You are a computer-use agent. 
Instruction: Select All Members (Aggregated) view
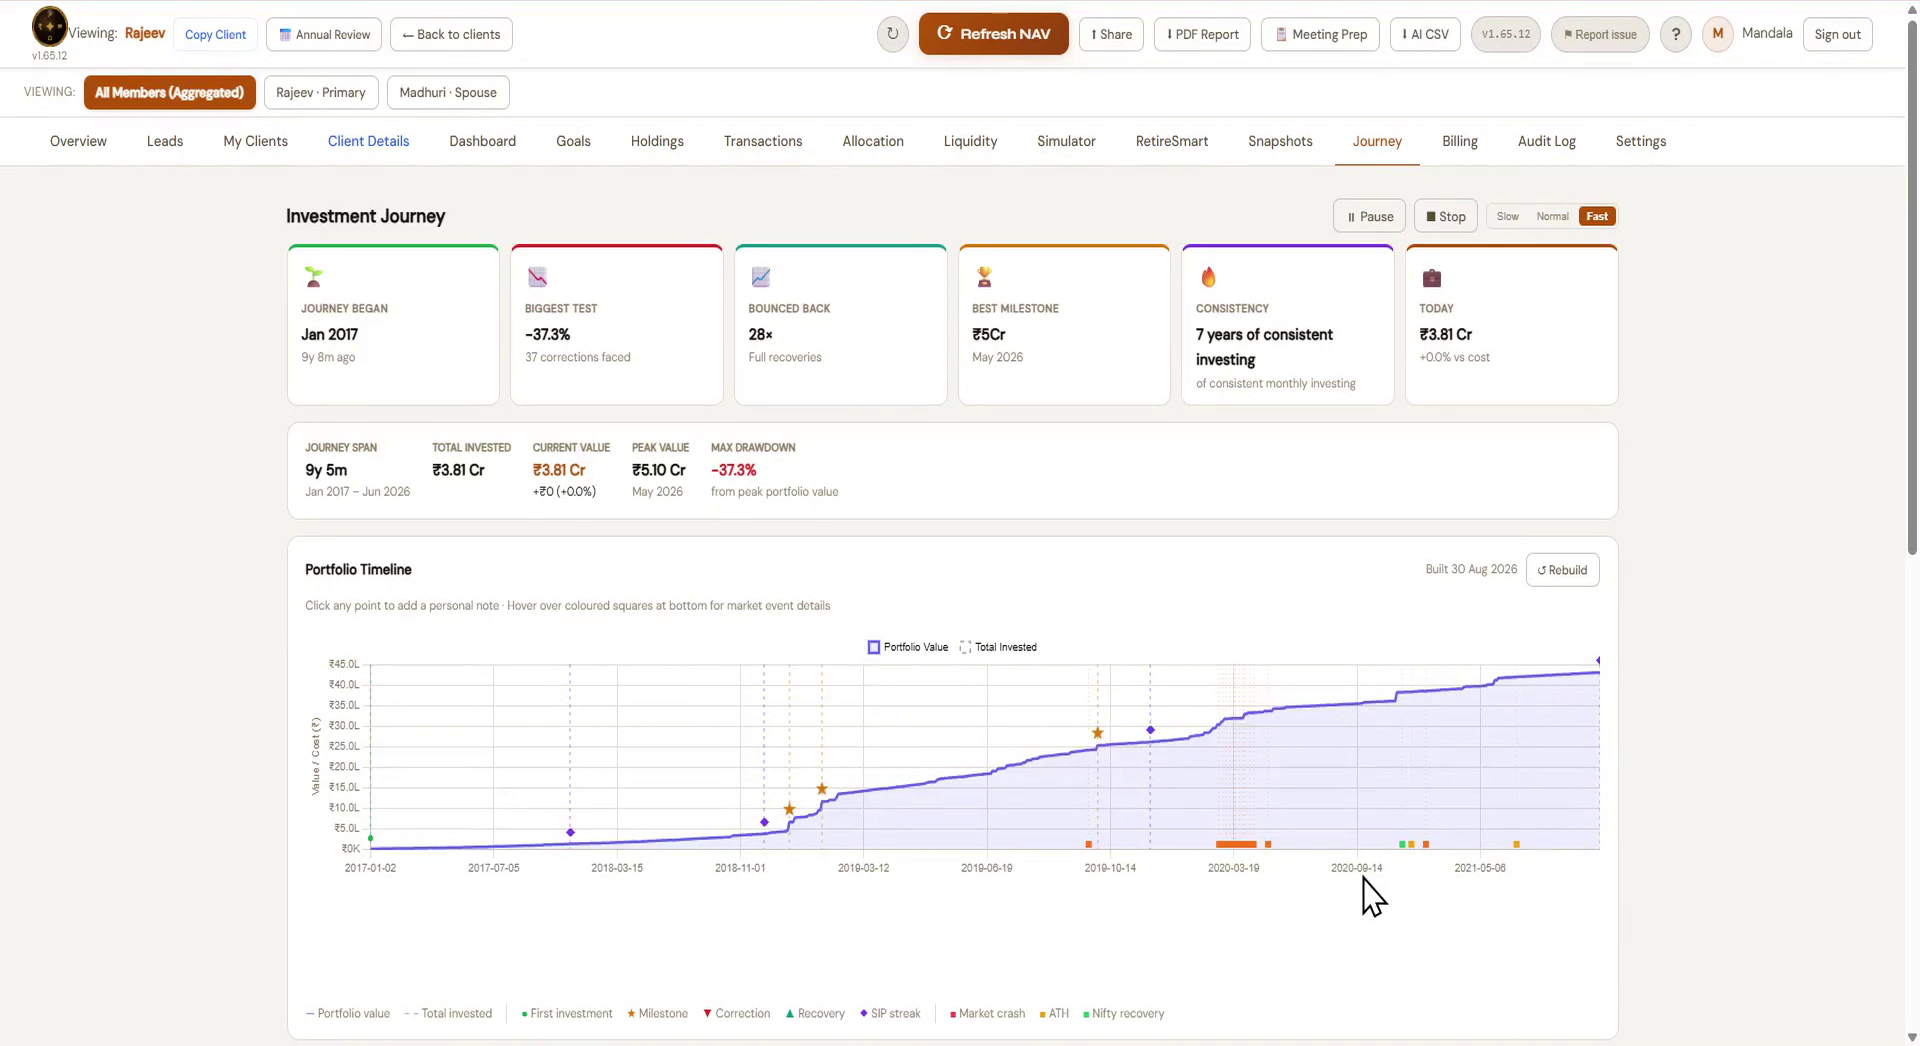[x=170, y=92]
